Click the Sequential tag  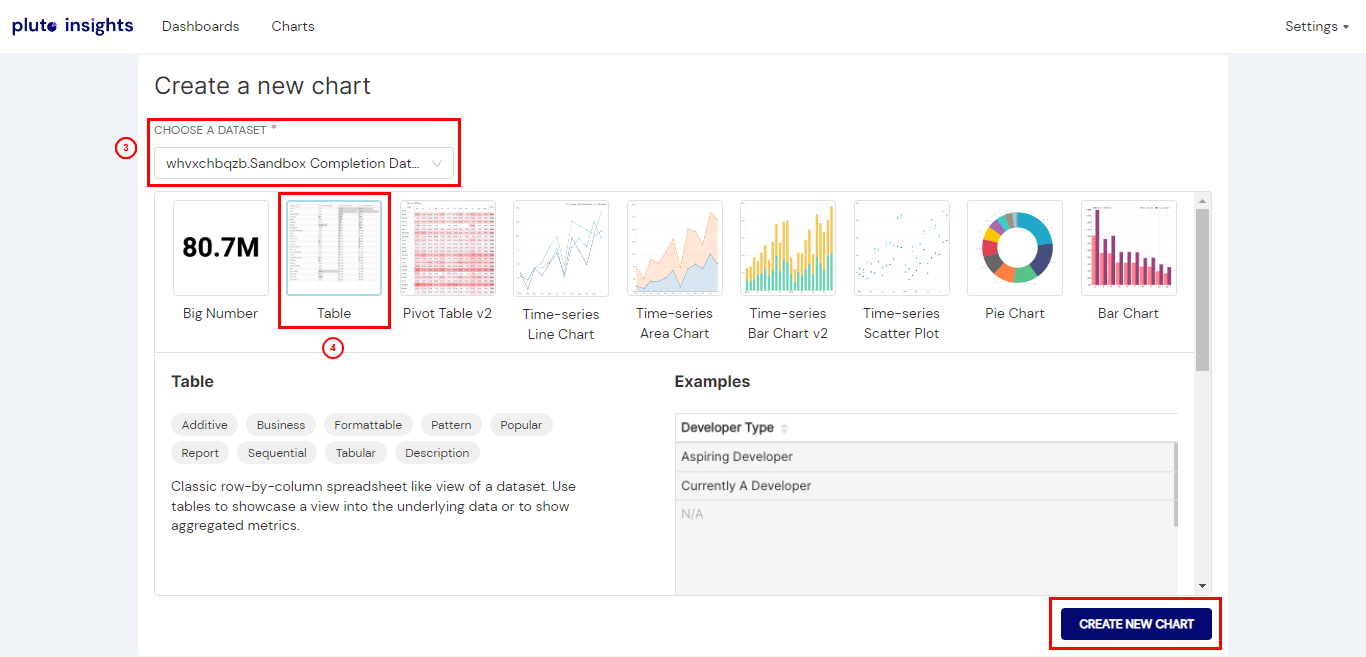click(277, 453)
